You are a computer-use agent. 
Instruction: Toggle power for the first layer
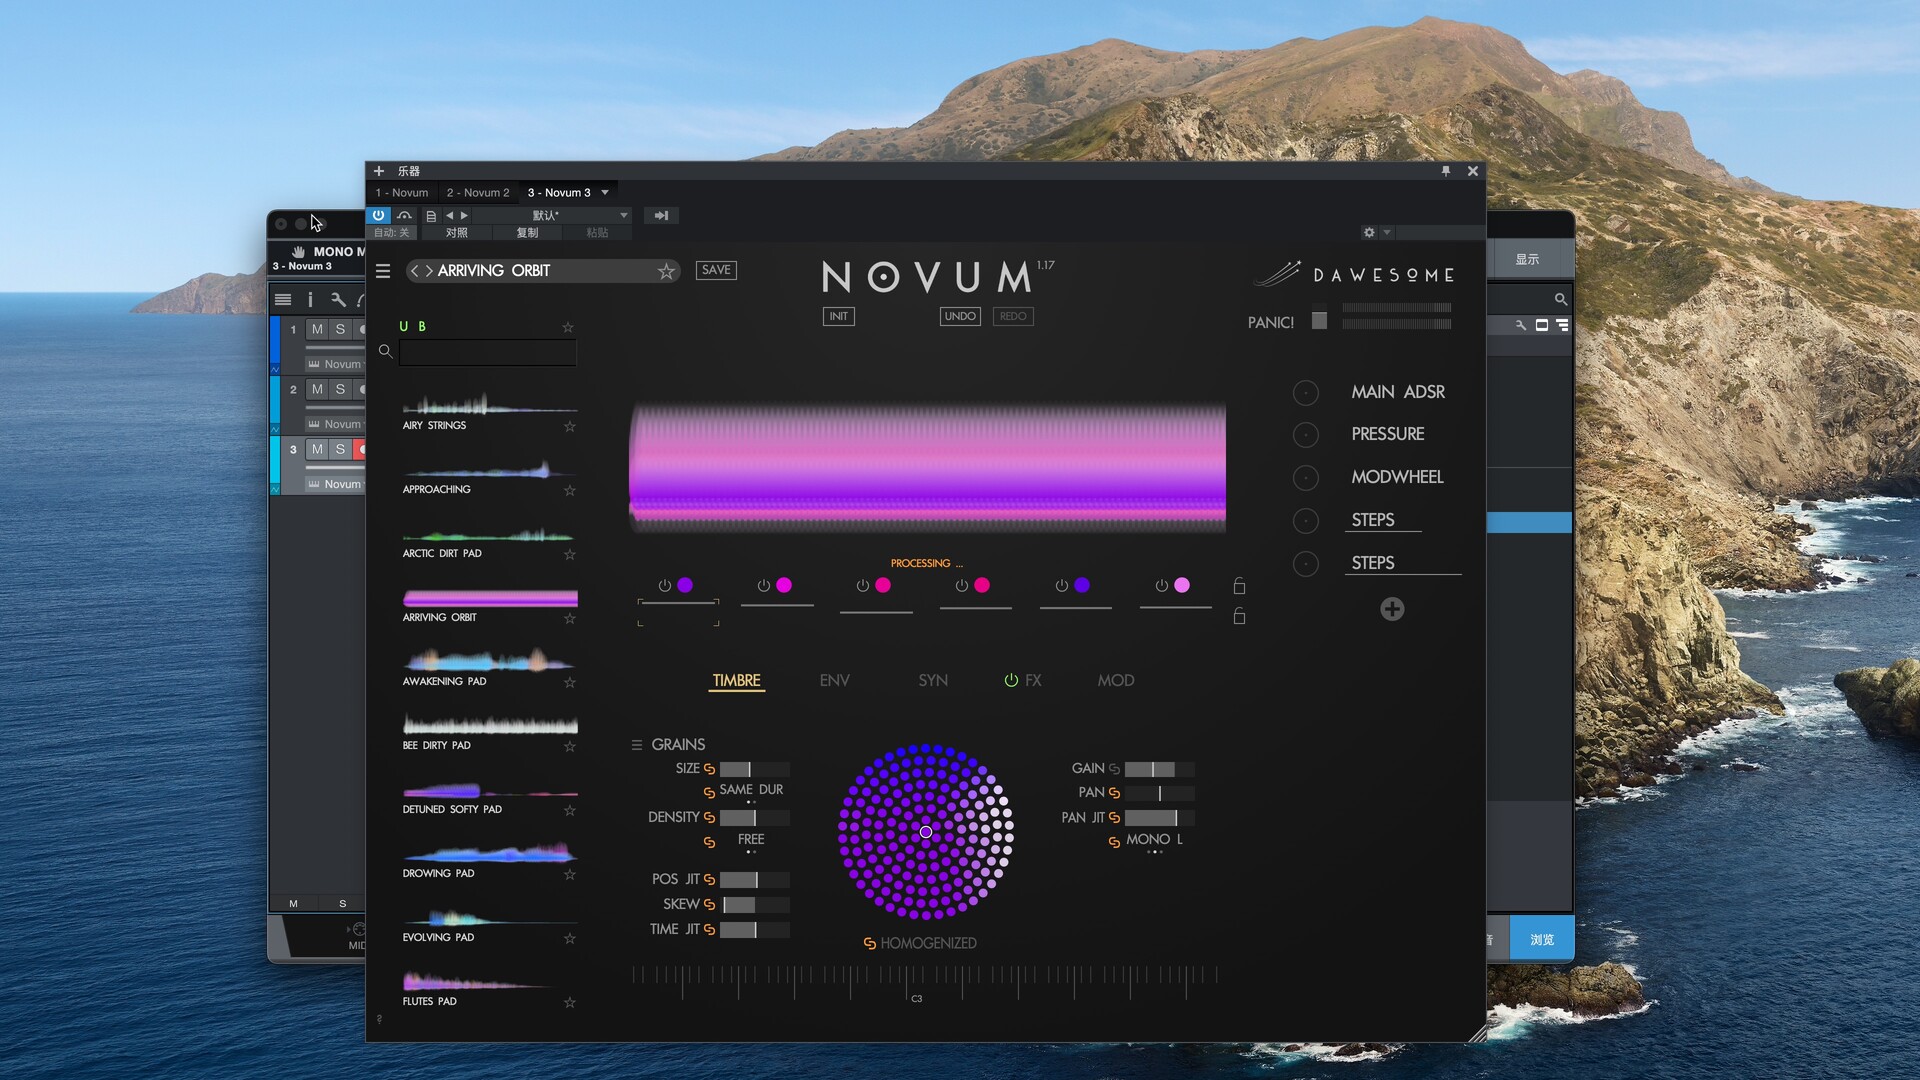(664, 585)
